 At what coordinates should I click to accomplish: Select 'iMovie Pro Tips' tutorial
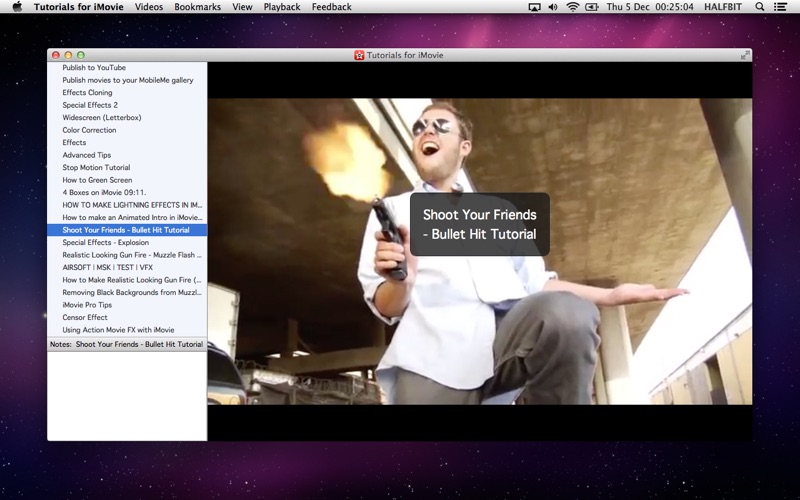[x=127, y=305]
